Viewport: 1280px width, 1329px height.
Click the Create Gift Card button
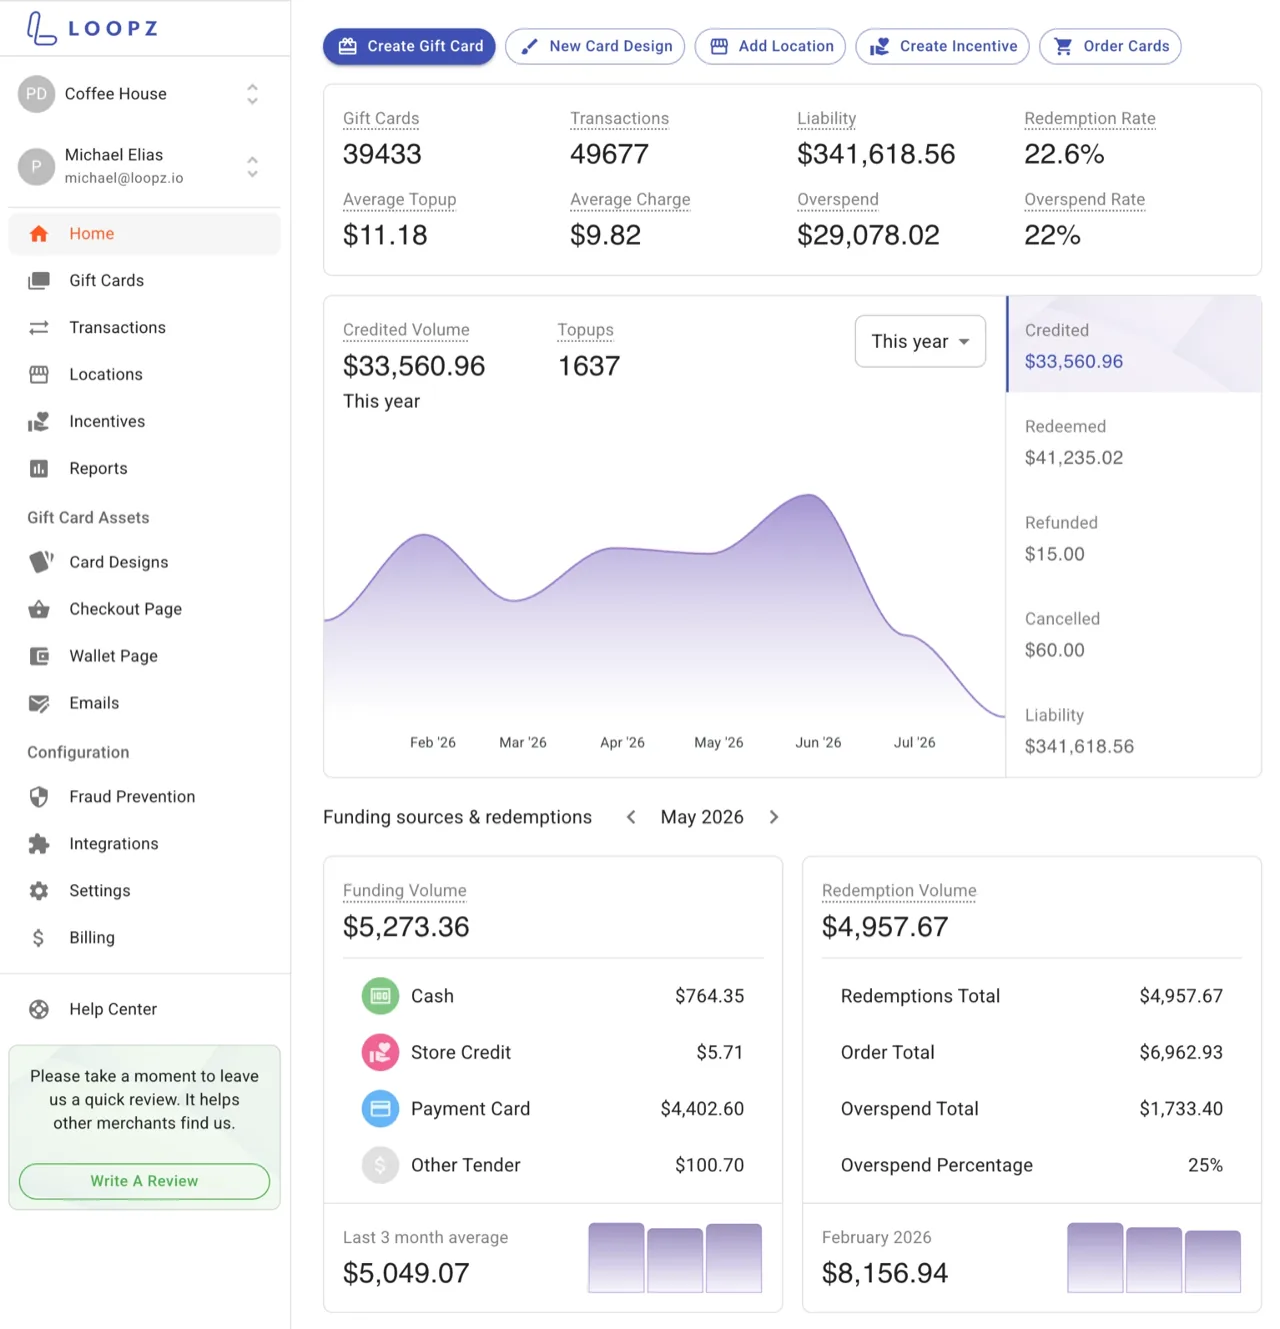pos(409,46)
